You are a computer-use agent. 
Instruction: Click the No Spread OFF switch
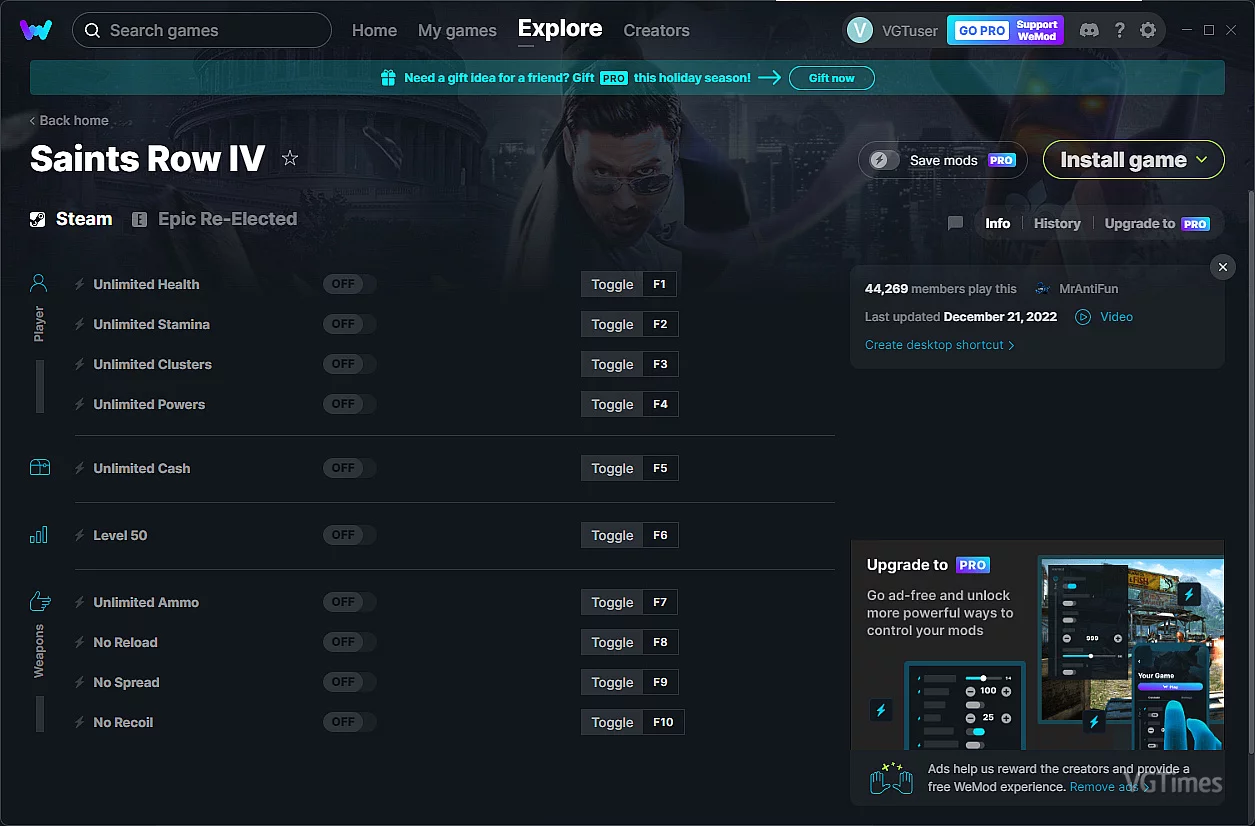(349, 682)
